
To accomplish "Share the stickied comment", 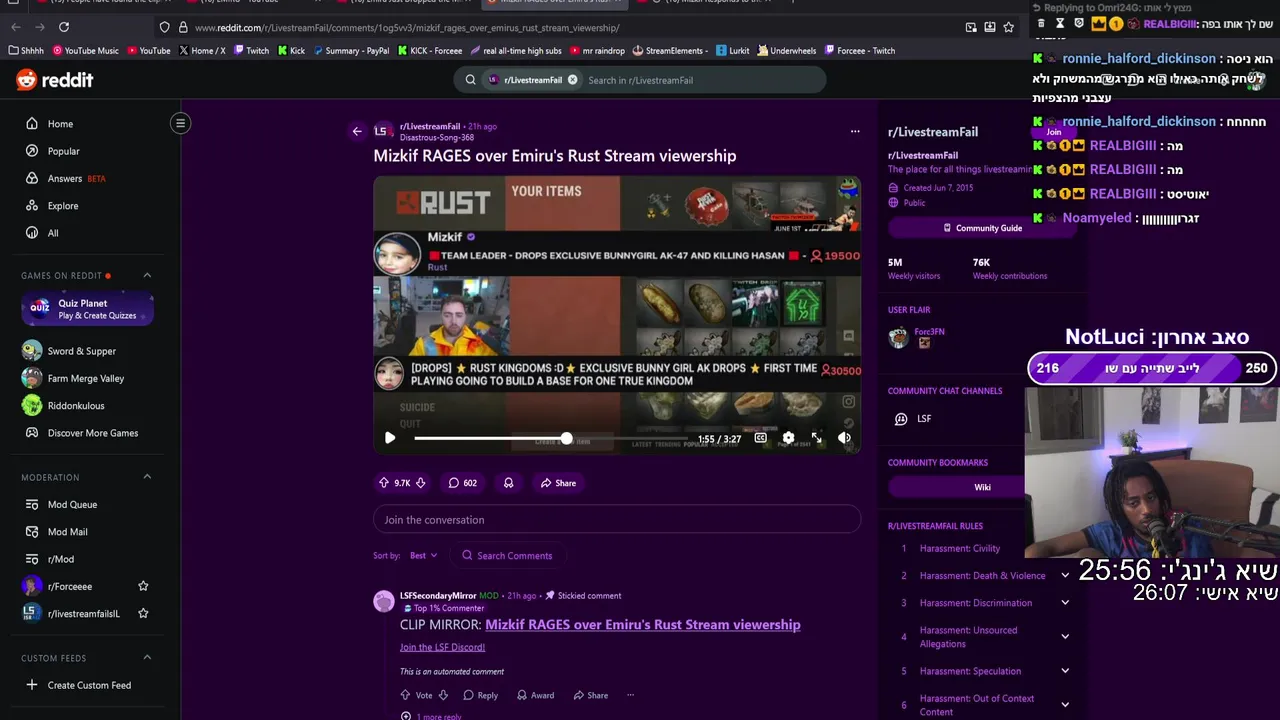I will (x=589, y=695).
